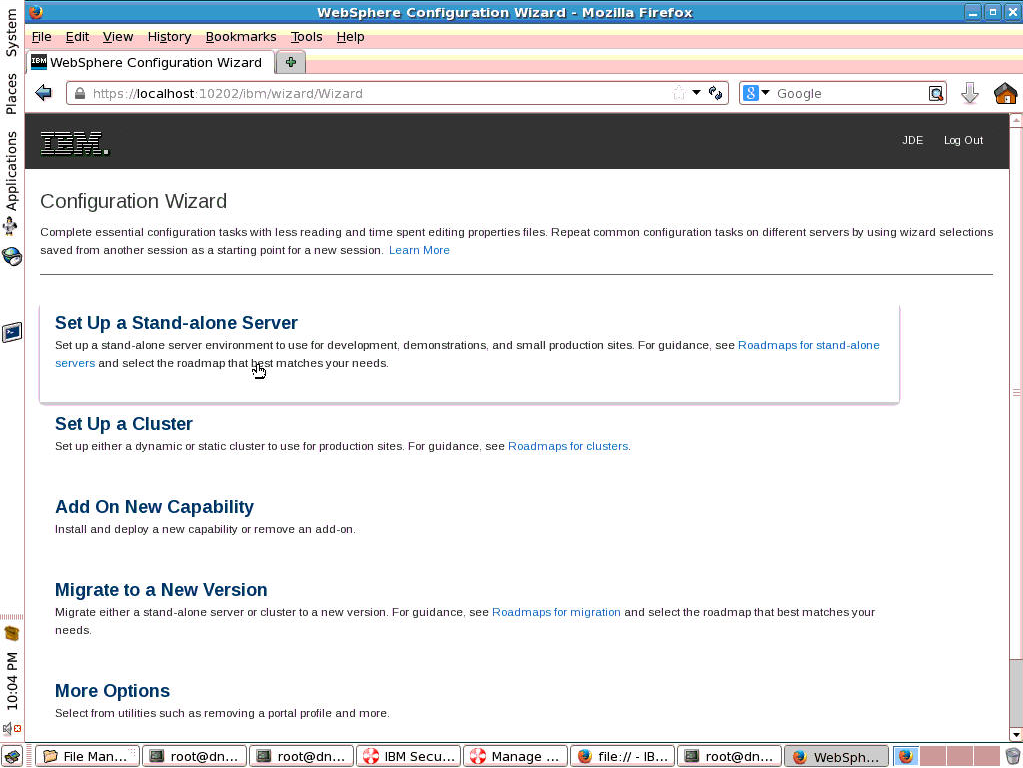This screenshot has width=1023, height=768.
Task: Click the page scrollbar down arrow
Action: coord(1016,735)
